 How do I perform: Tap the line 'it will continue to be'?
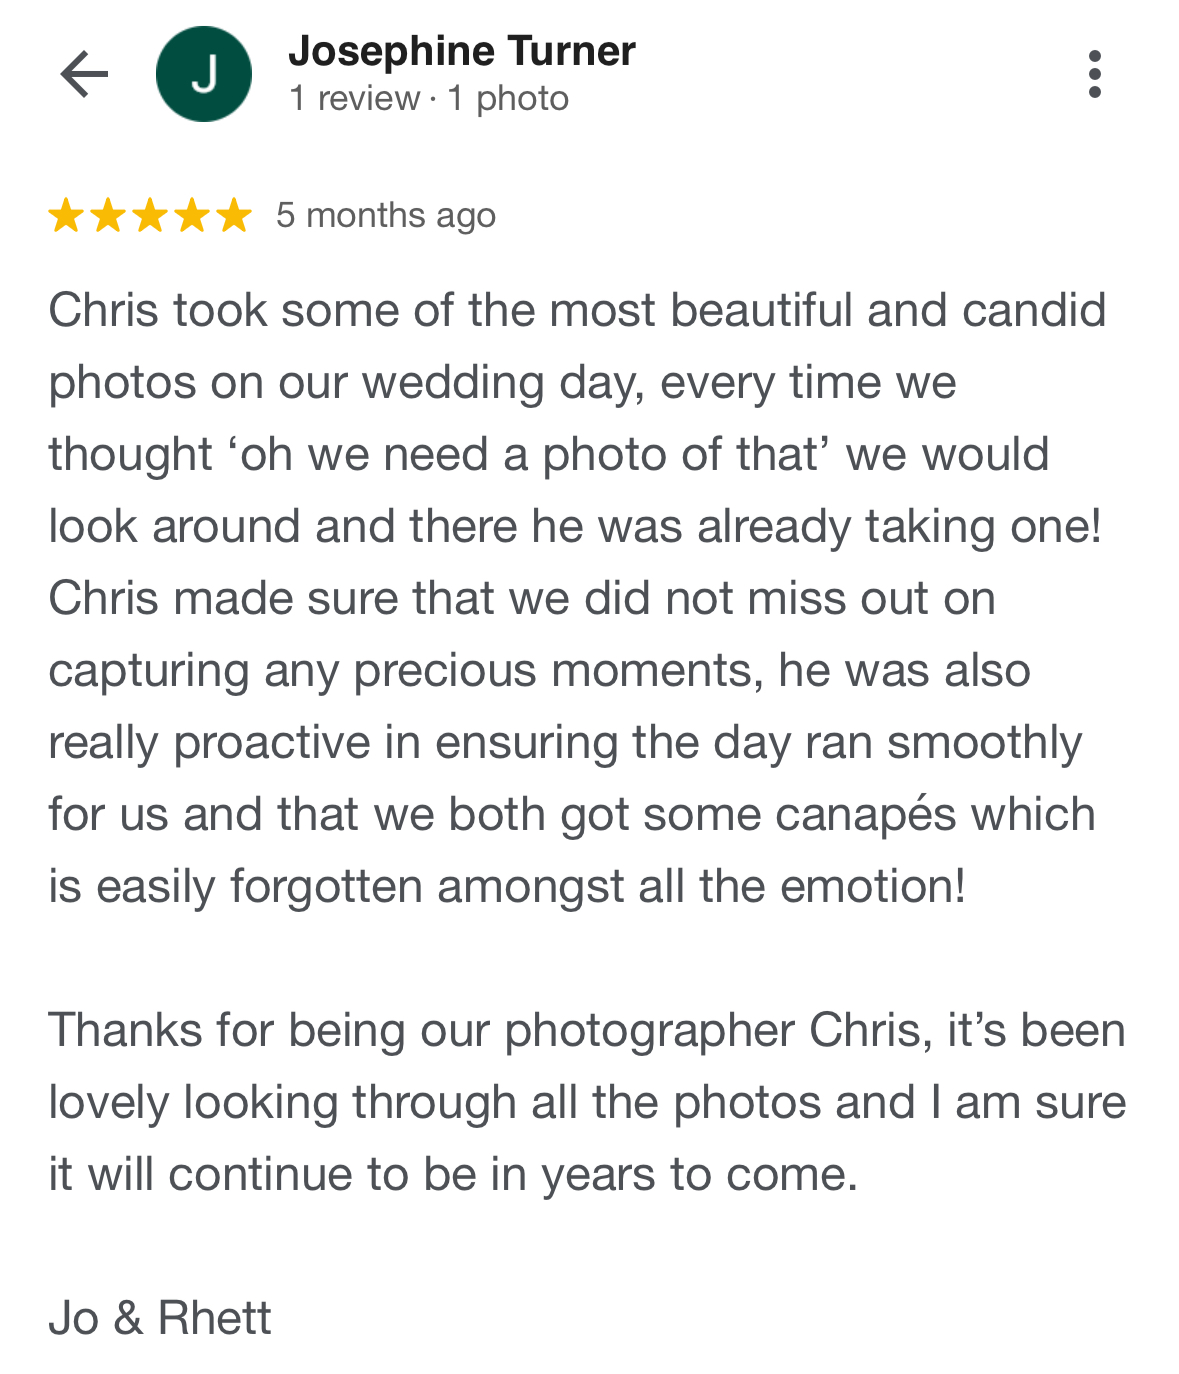point(453,1174)
